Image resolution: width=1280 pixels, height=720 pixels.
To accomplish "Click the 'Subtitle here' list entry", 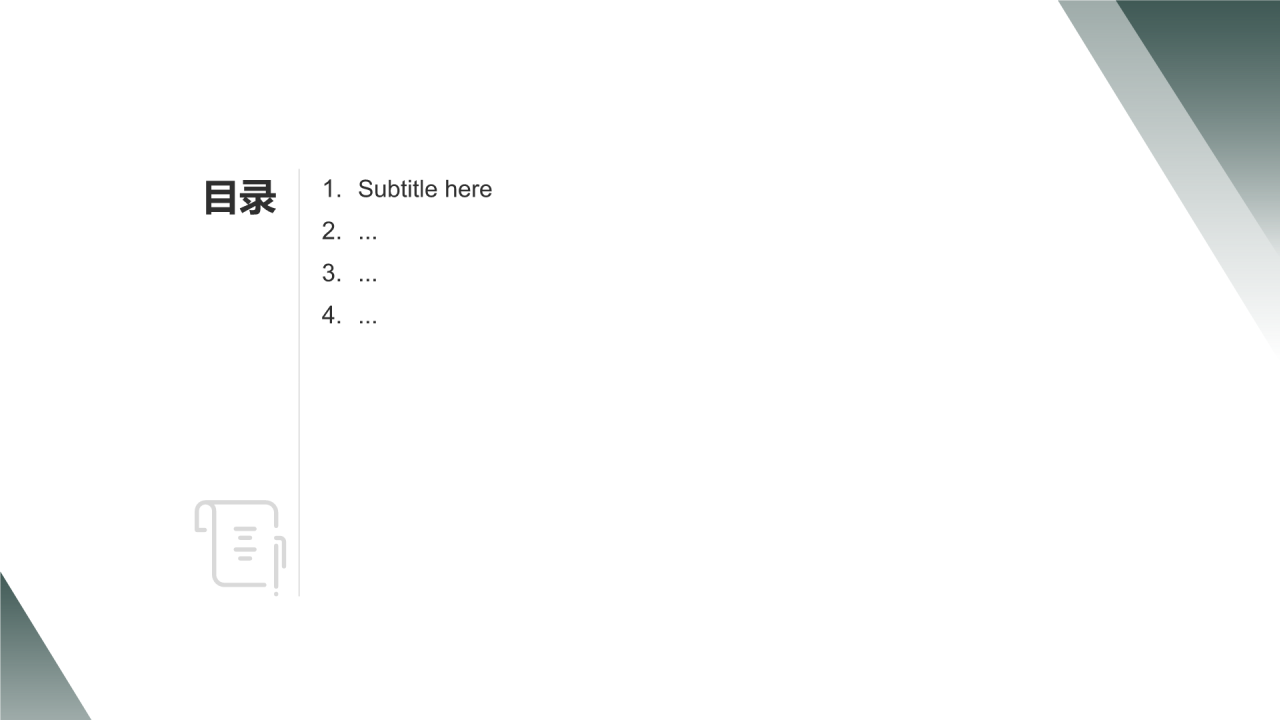I will pyautogui.click(x=424, y=189).
